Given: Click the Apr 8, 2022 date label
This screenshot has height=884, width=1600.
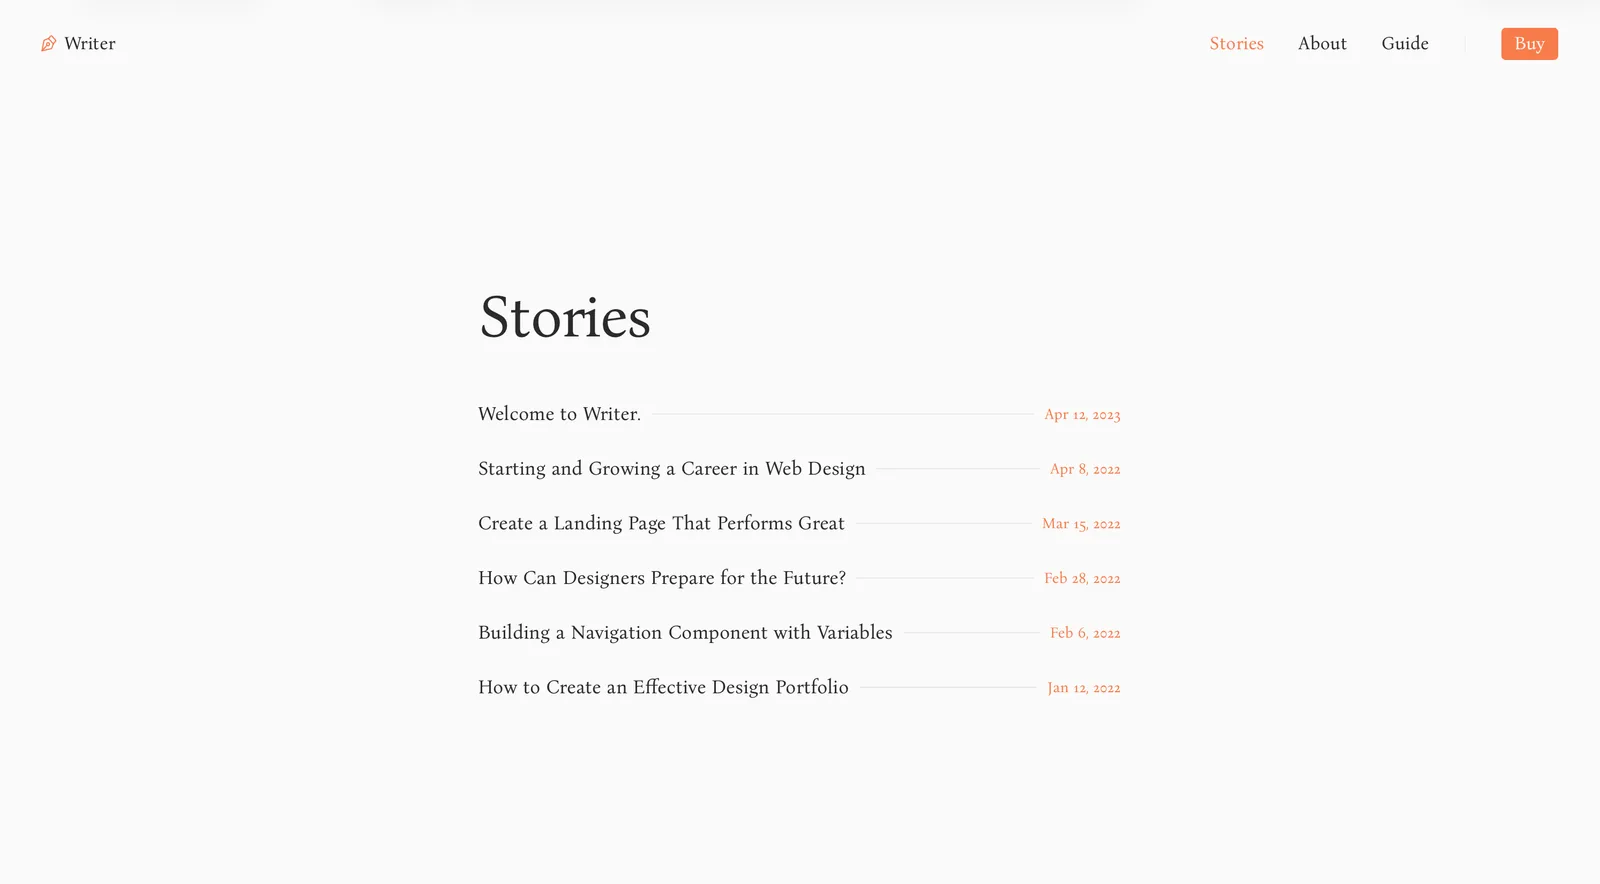Looking at the screenshot, I should tap(1085, 468).
